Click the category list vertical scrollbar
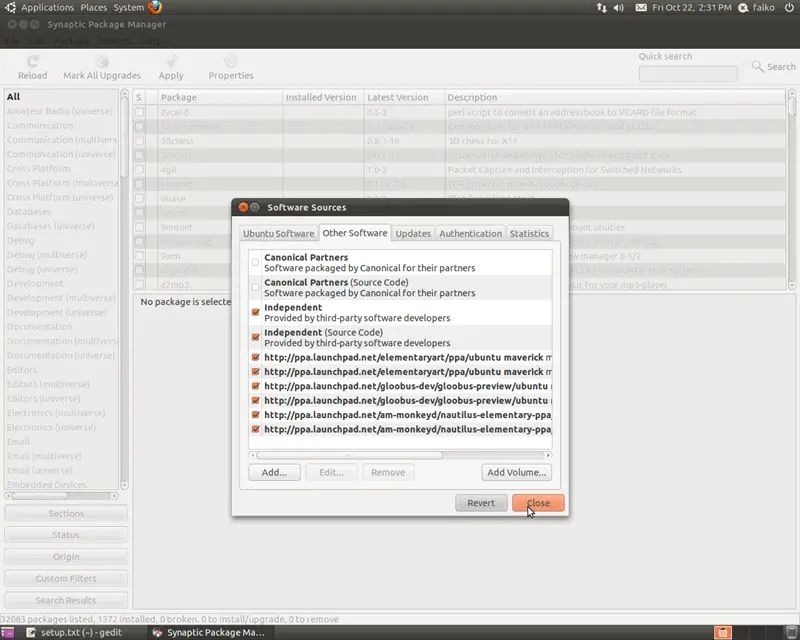The width and height of the screenshot is (800, 640). pyautogui.click(x=124, y=289)
